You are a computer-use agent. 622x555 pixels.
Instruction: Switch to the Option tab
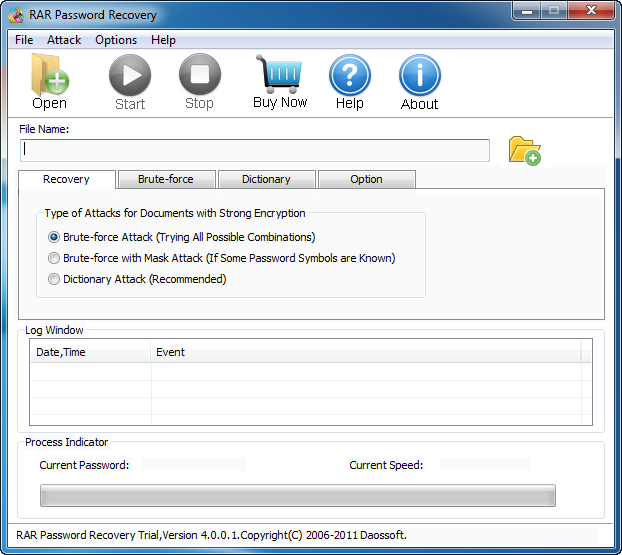click(x=367, y=179)
